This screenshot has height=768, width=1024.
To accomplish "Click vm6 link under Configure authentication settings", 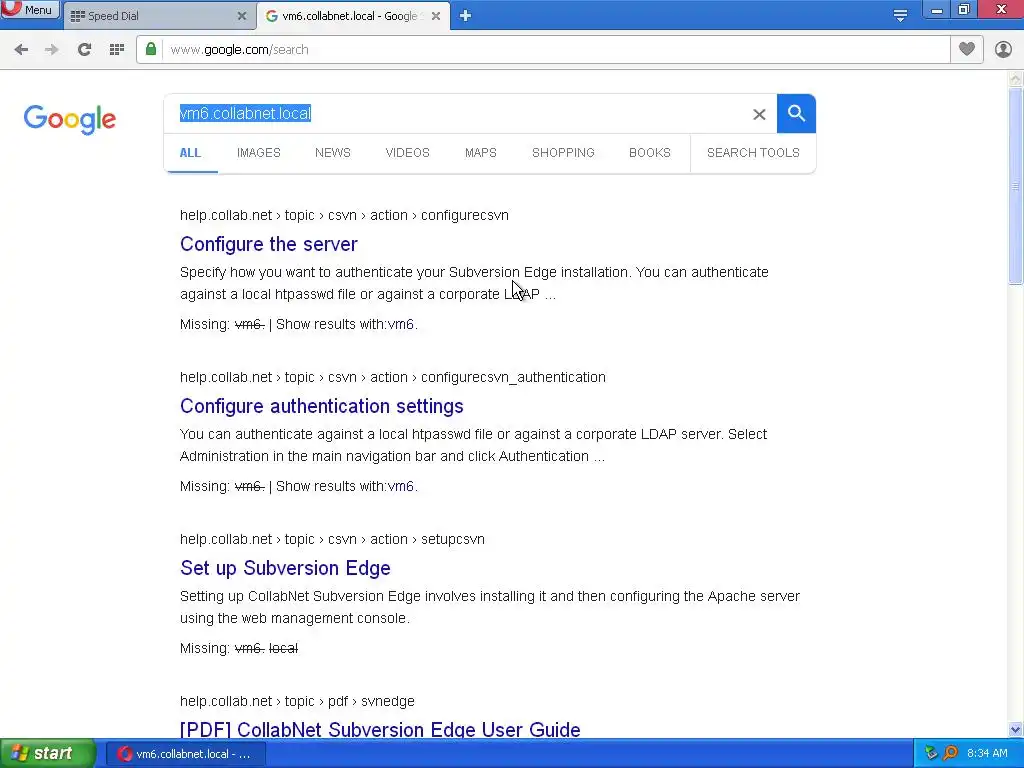I will [x=400, y=487].
